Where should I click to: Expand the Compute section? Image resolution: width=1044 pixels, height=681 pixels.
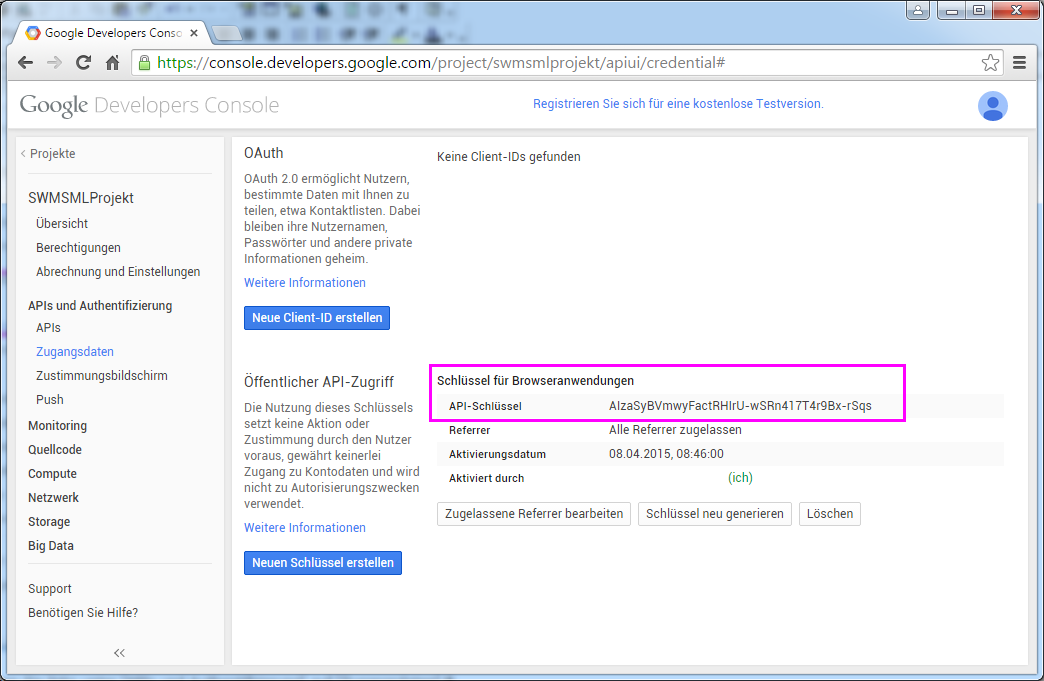pyautogui.click(x=52, y=474)
